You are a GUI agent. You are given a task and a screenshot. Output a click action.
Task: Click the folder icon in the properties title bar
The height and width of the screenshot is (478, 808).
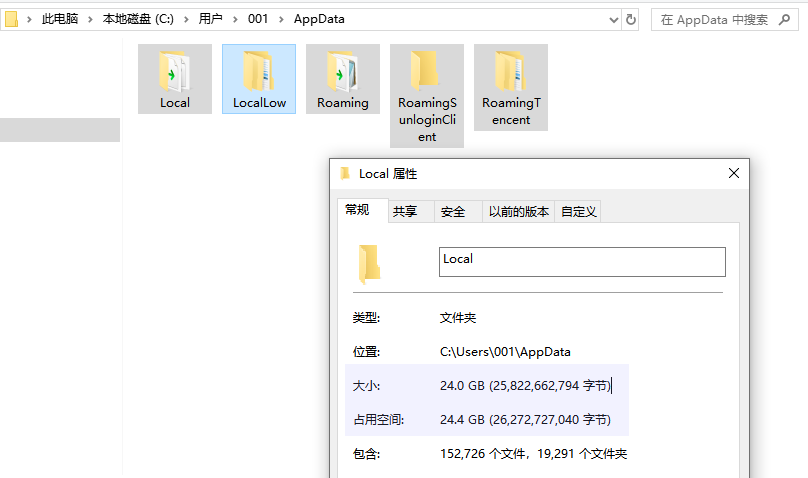pyautogui.click(x=345, y=174)
